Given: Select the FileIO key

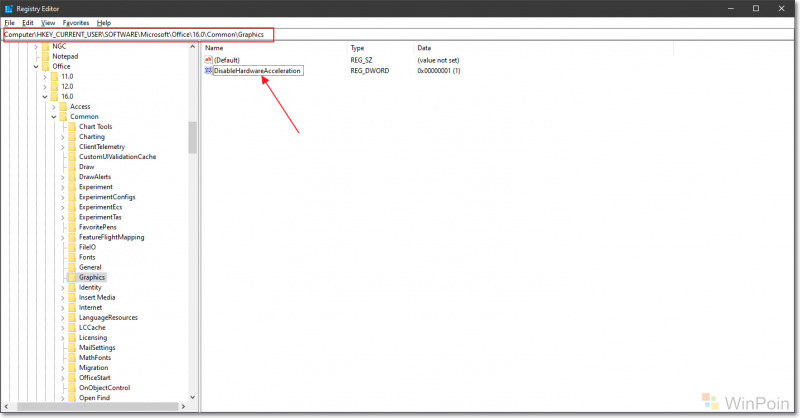Looking at the screenshot, I should 87,247.
